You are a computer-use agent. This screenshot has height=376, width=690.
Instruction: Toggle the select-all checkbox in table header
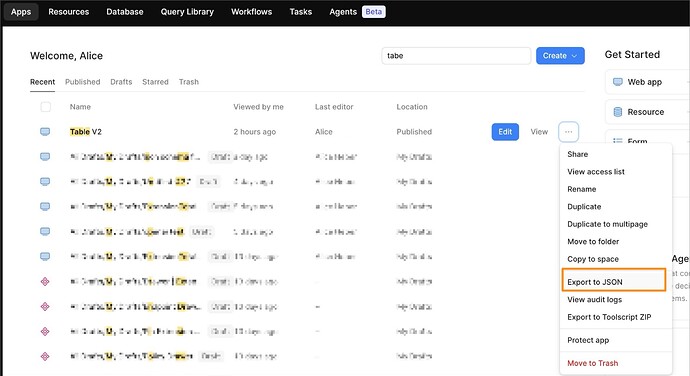[x=45, y=107]
